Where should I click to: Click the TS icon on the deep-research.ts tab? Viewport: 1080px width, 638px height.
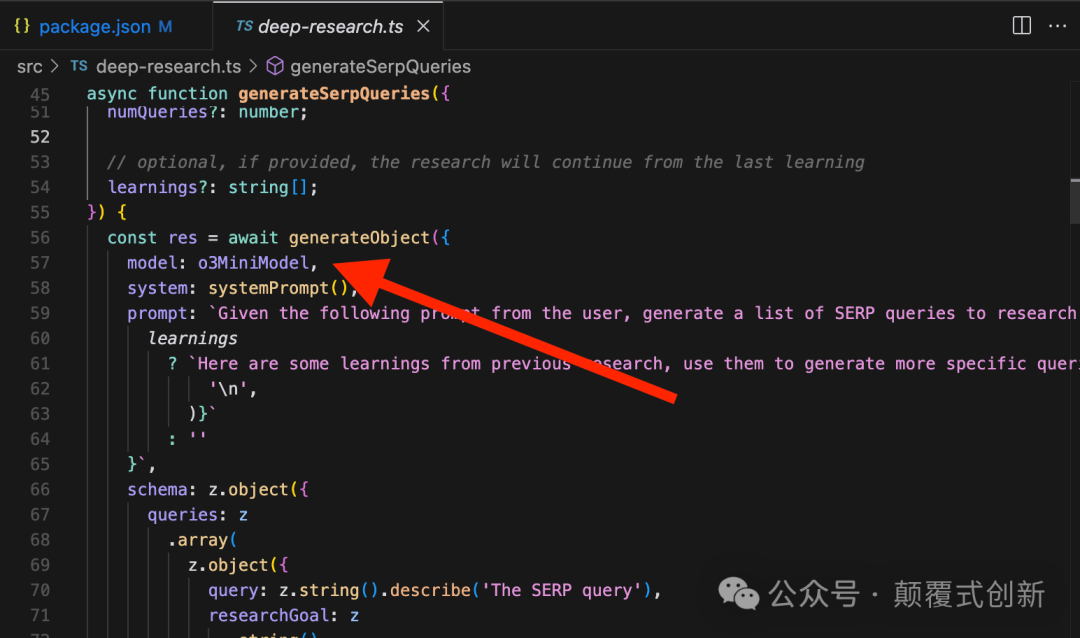tap(244, 25)
